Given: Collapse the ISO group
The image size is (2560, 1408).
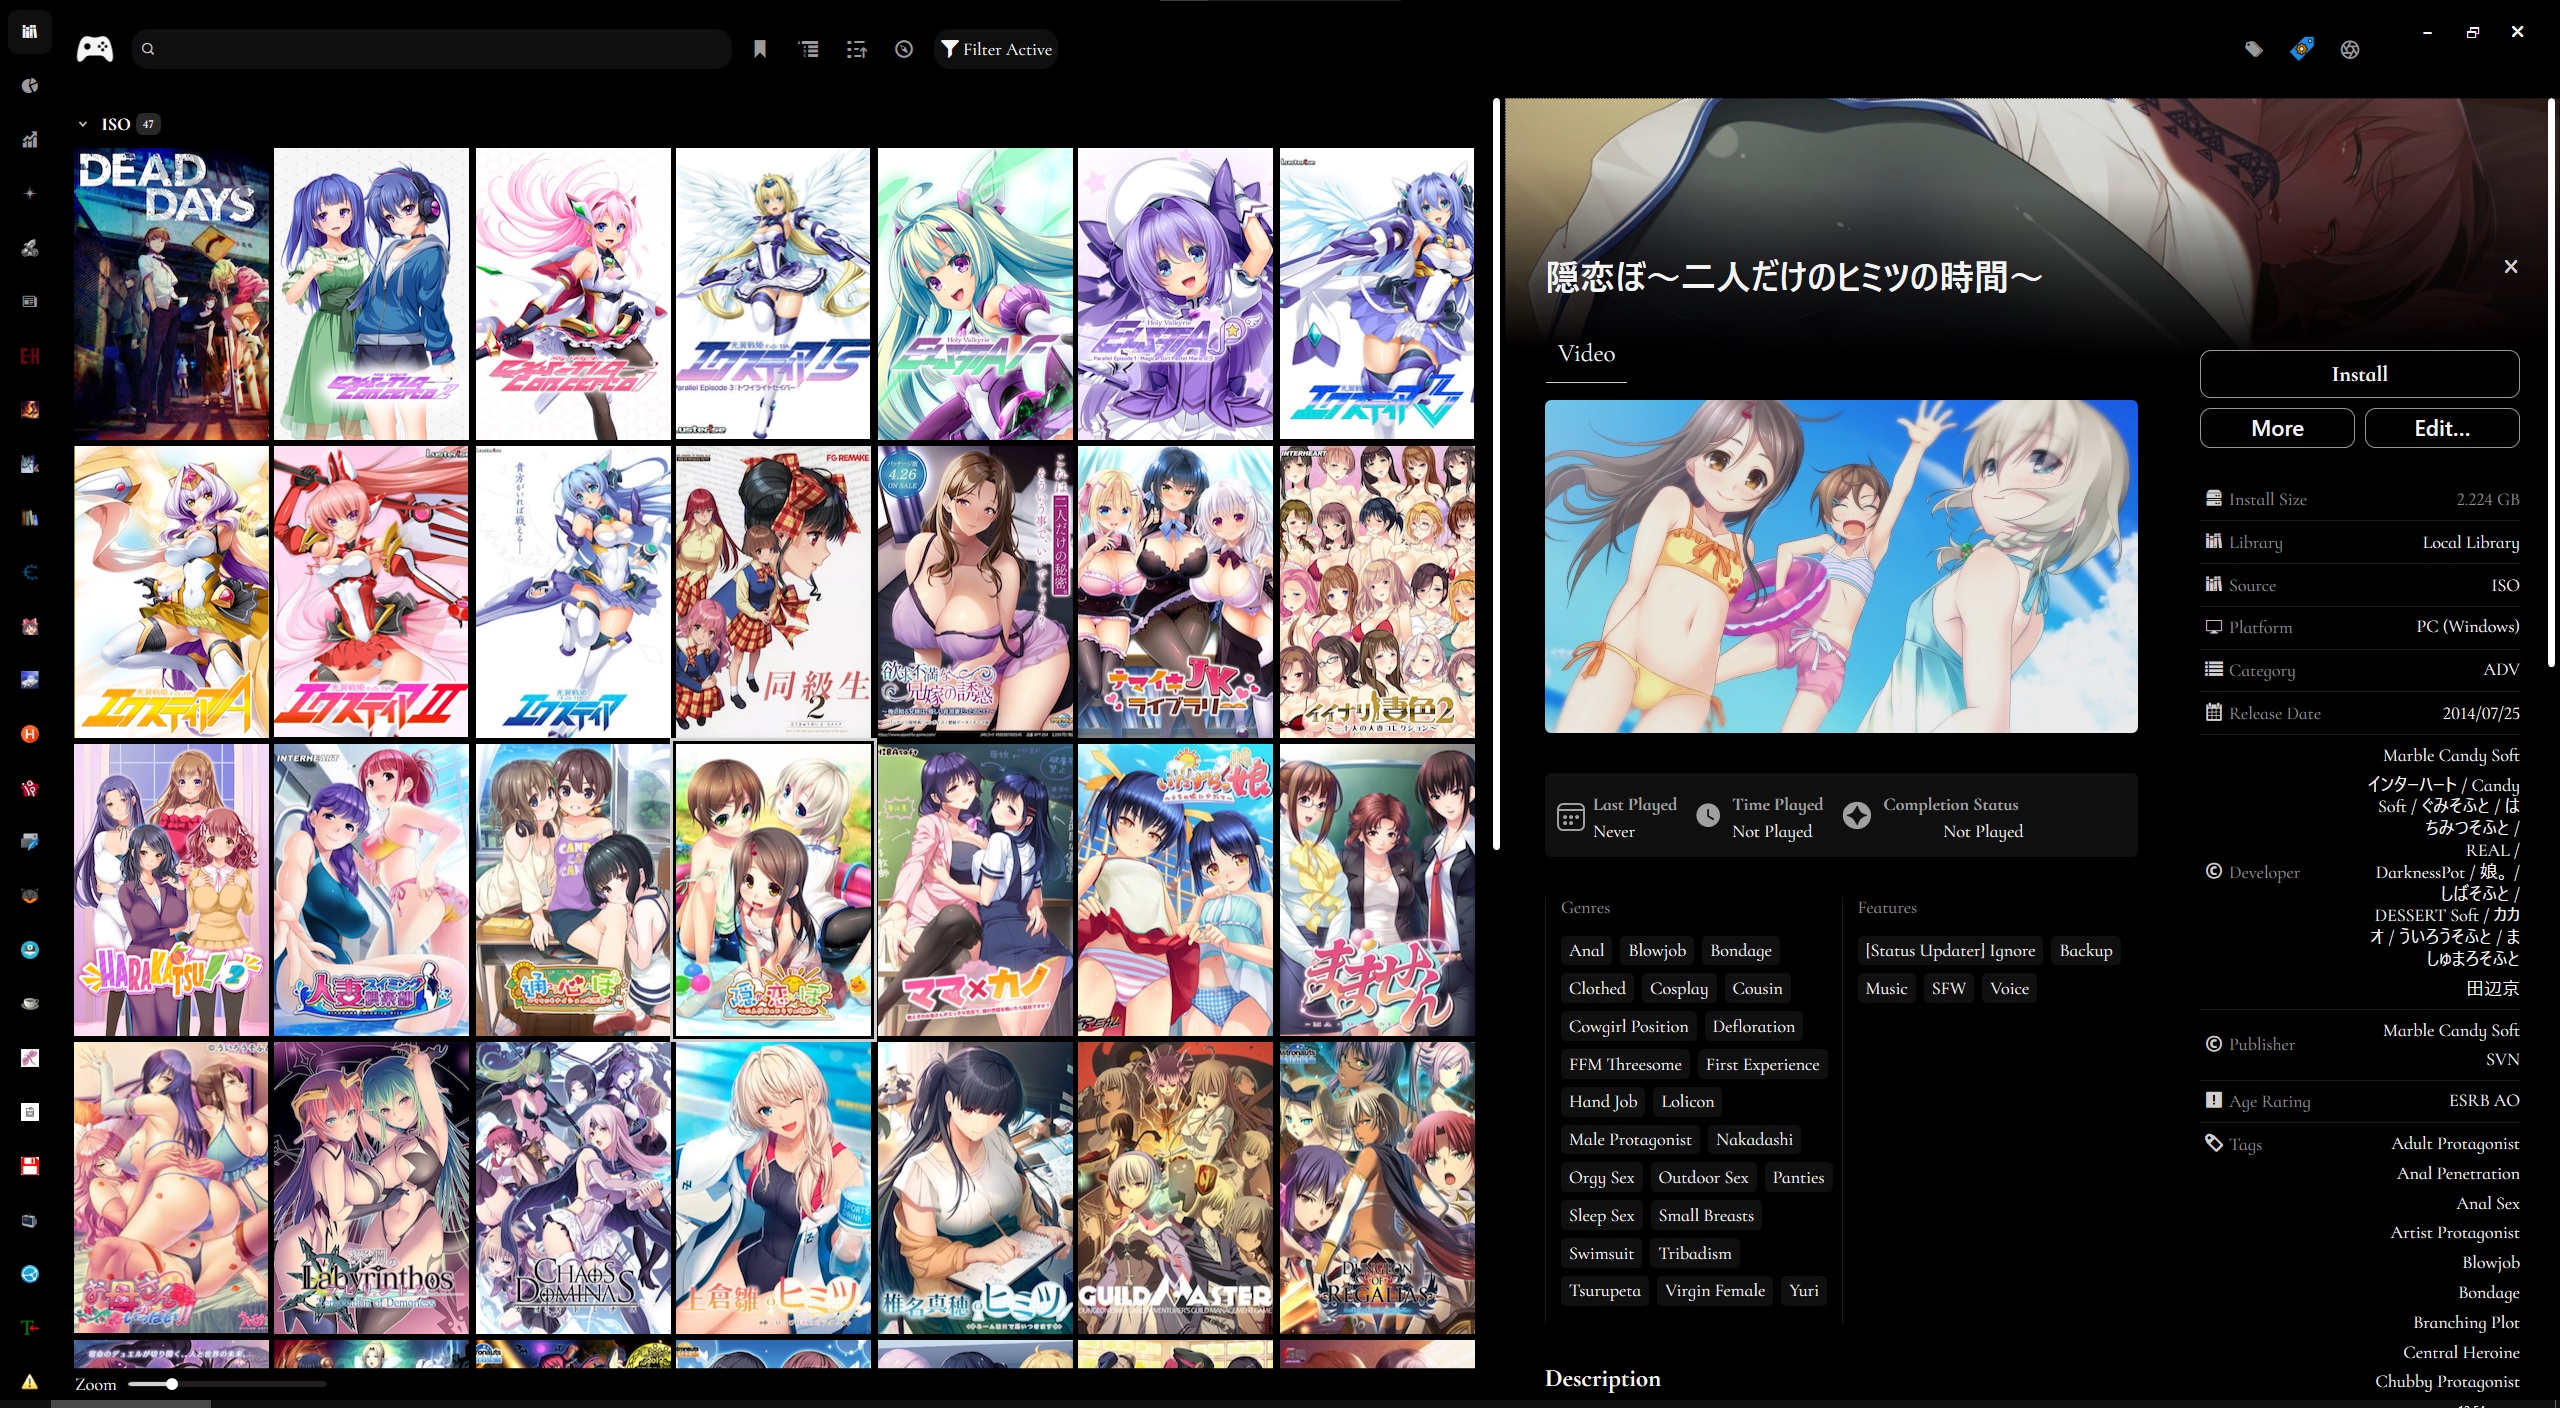Looking at the screenshot, I should (x=83, y=124).
